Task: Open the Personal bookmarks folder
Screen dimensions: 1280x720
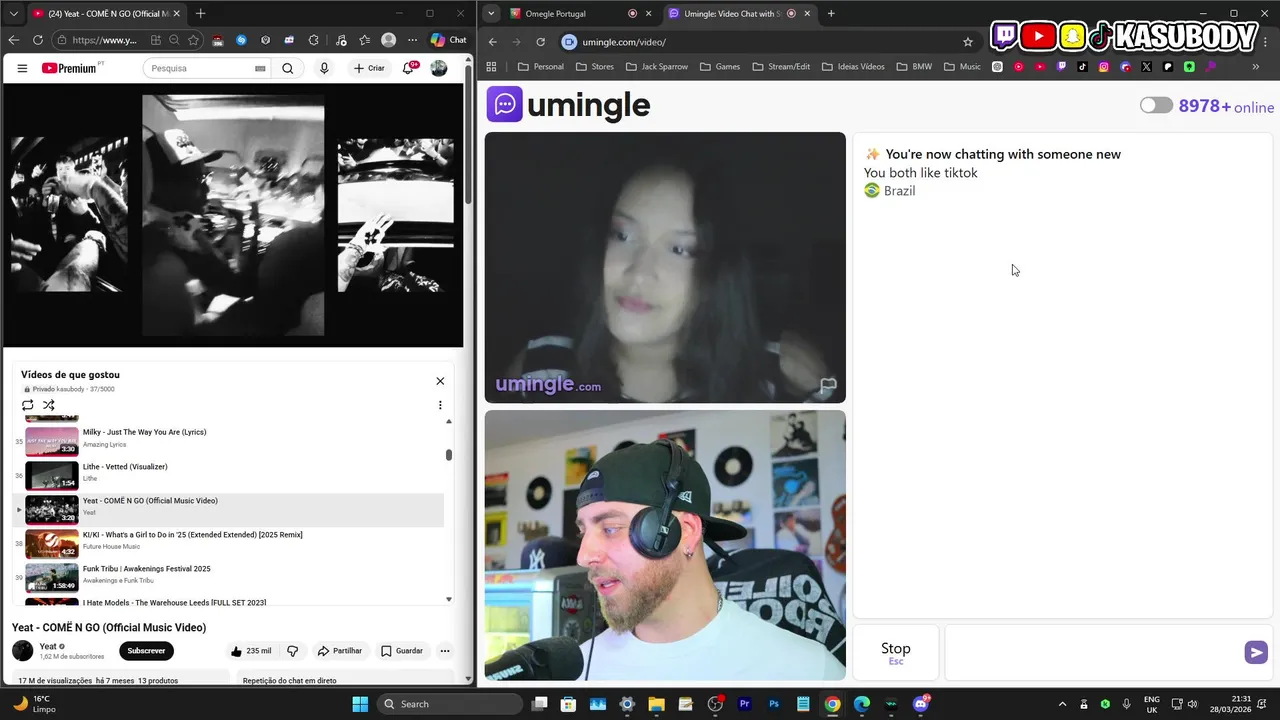Action: (540, 67)
